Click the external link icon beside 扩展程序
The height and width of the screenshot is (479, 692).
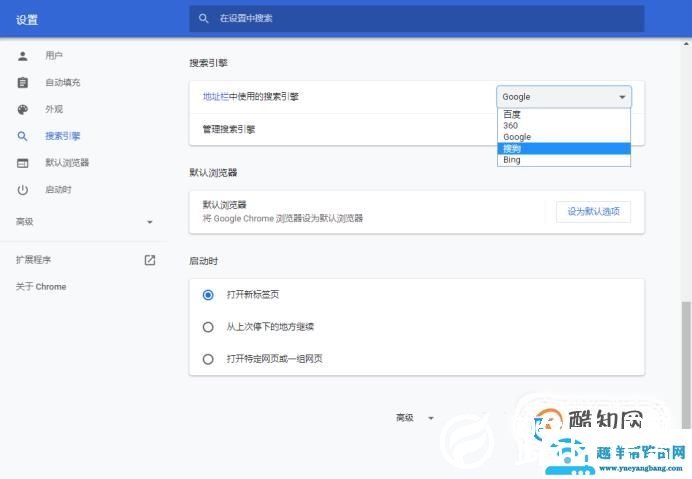click(x=150, y=260)
